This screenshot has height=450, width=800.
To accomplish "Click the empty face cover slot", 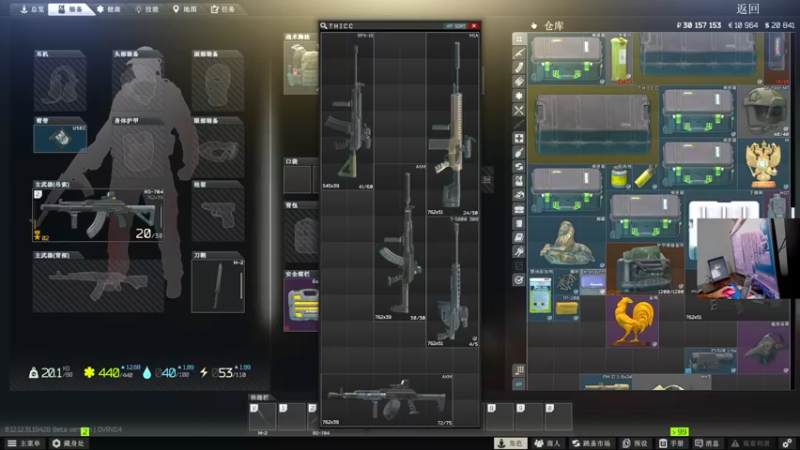I will tap(218, 84).
